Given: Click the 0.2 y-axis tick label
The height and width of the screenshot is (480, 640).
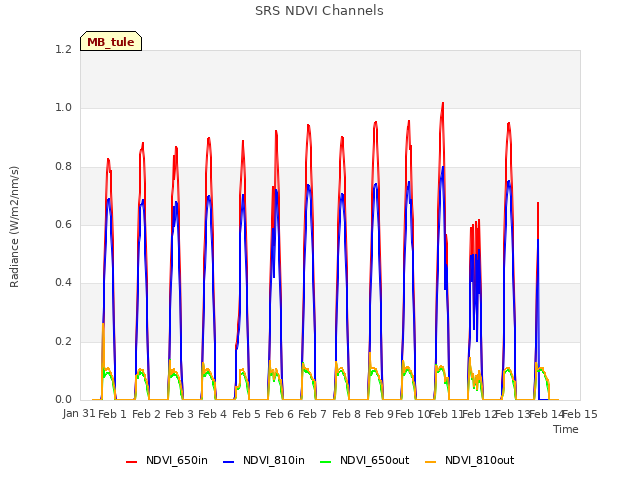Looking at the screenshot, I should pos(64,341).
